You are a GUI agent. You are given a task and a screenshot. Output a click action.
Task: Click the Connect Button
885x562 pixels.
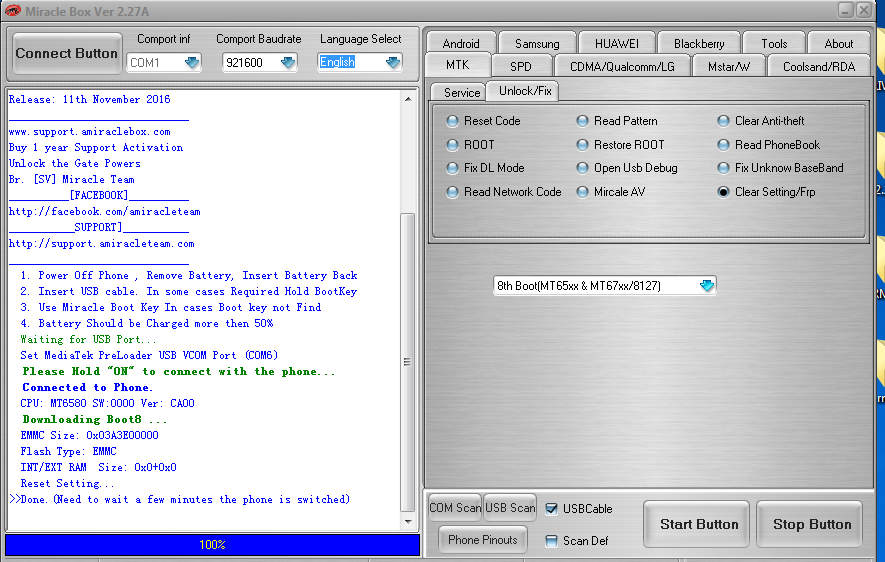pyautogui.click(x=67, y=54)
